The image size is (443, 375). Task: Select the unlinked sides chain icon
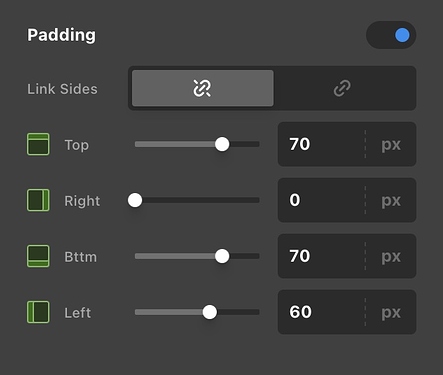tap(203, 88)
